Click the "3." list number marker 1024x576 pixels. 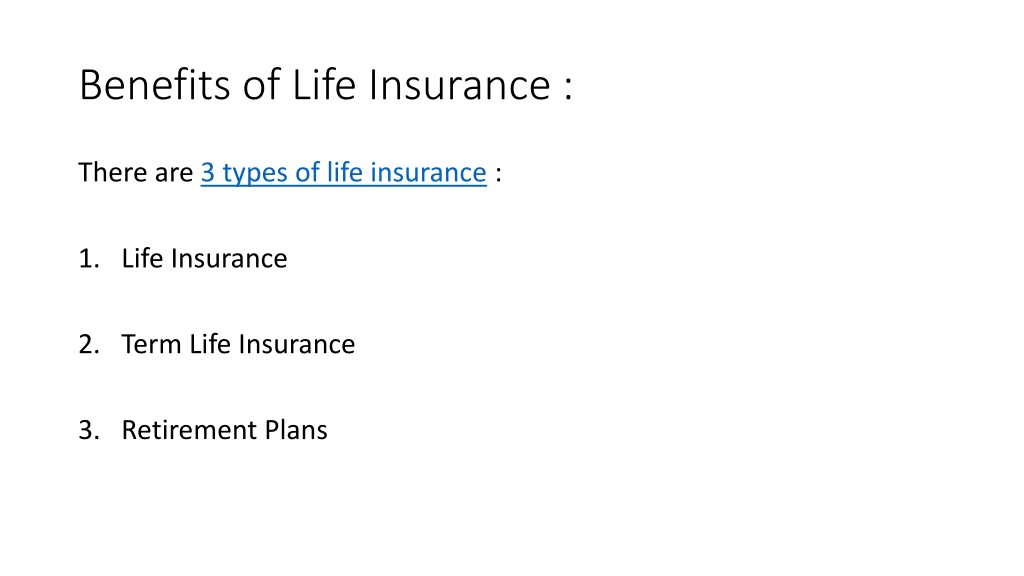[x=89, y=430]
